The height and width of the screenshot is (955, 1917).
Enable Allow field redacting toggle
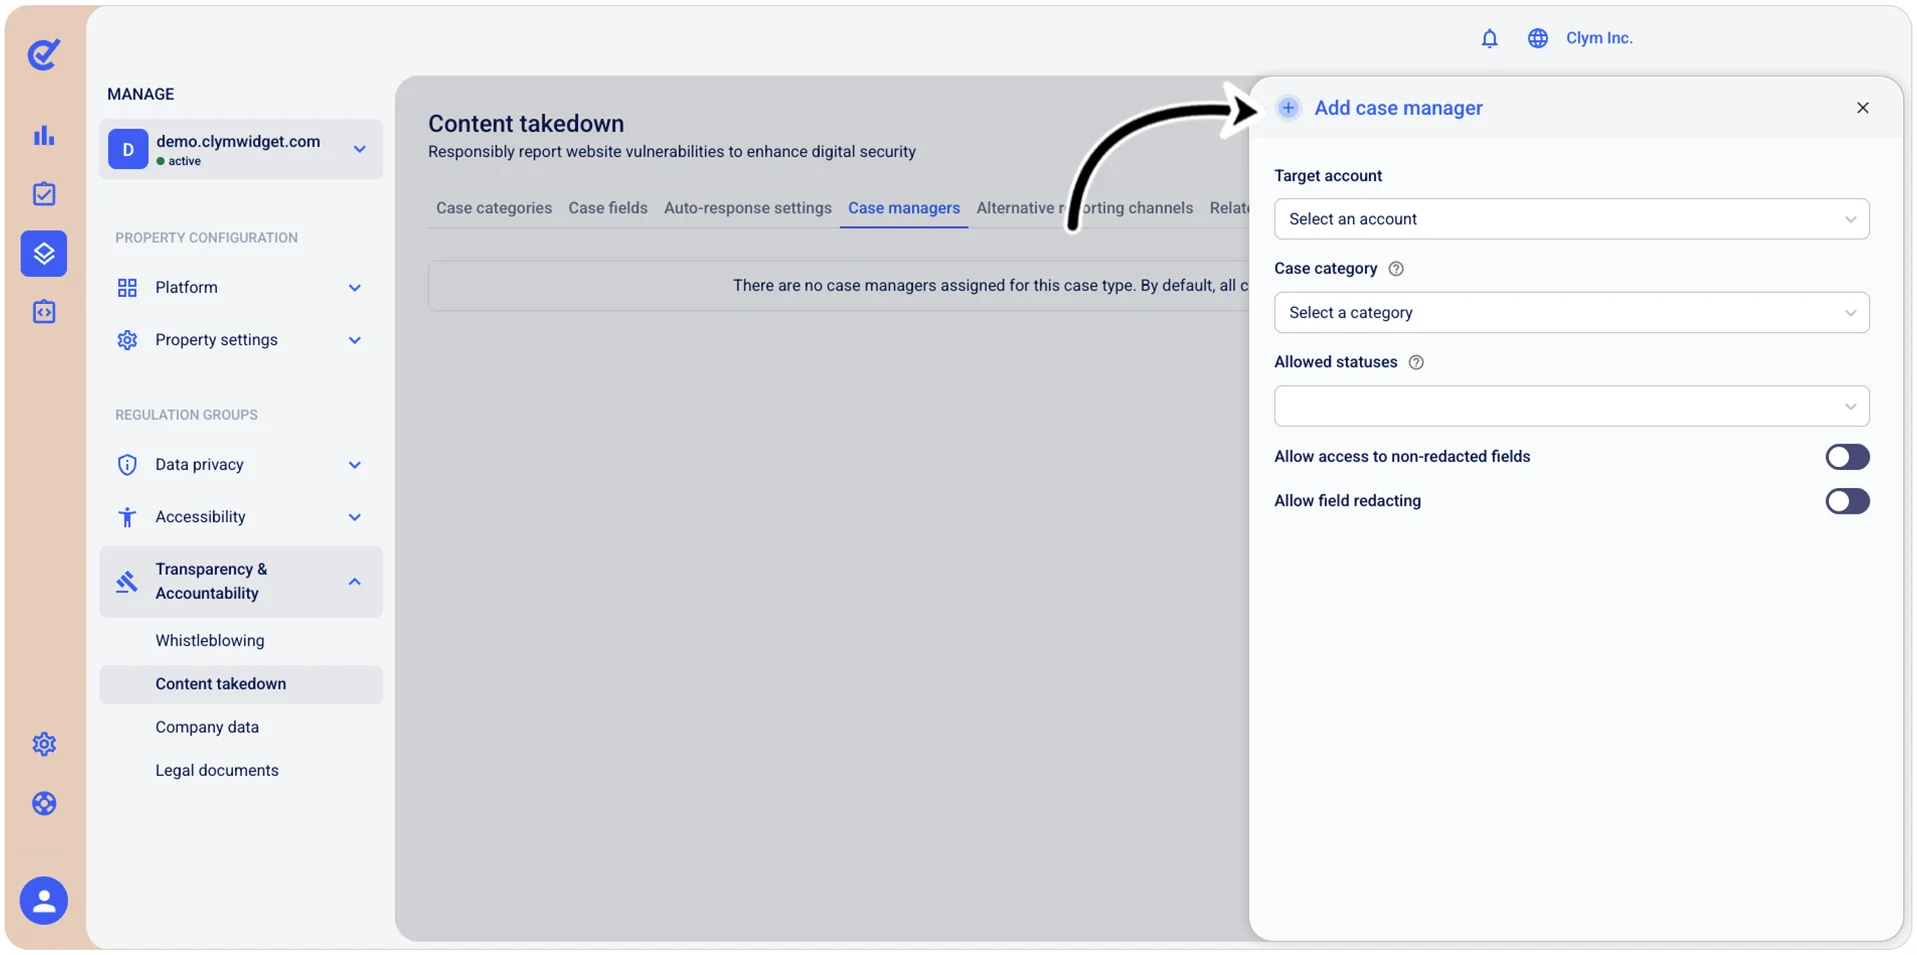pyautogui.click(x=1846, y=501)
